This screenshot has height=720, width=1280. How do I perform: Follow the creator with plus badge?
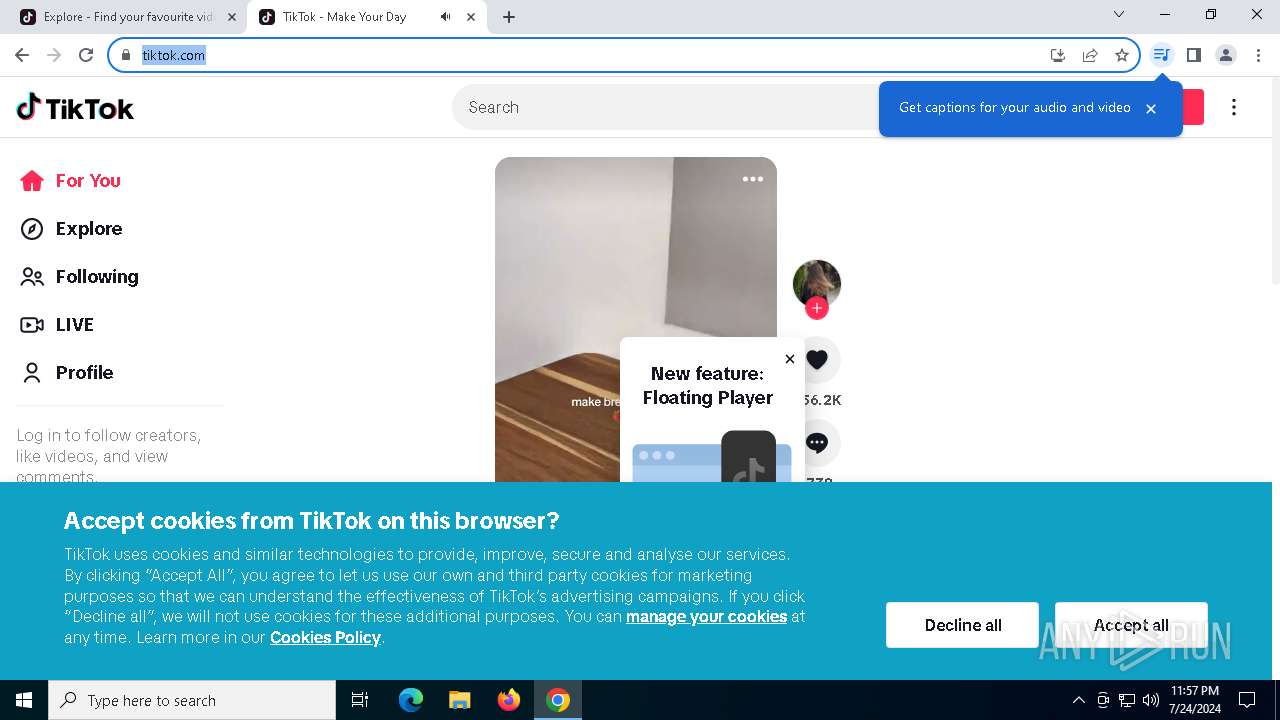817,308
